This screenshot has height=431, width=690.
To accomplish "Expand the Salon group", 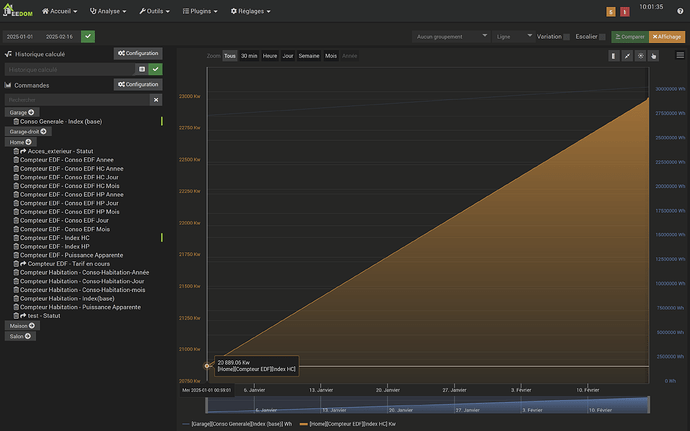I will tap(20, 336).
